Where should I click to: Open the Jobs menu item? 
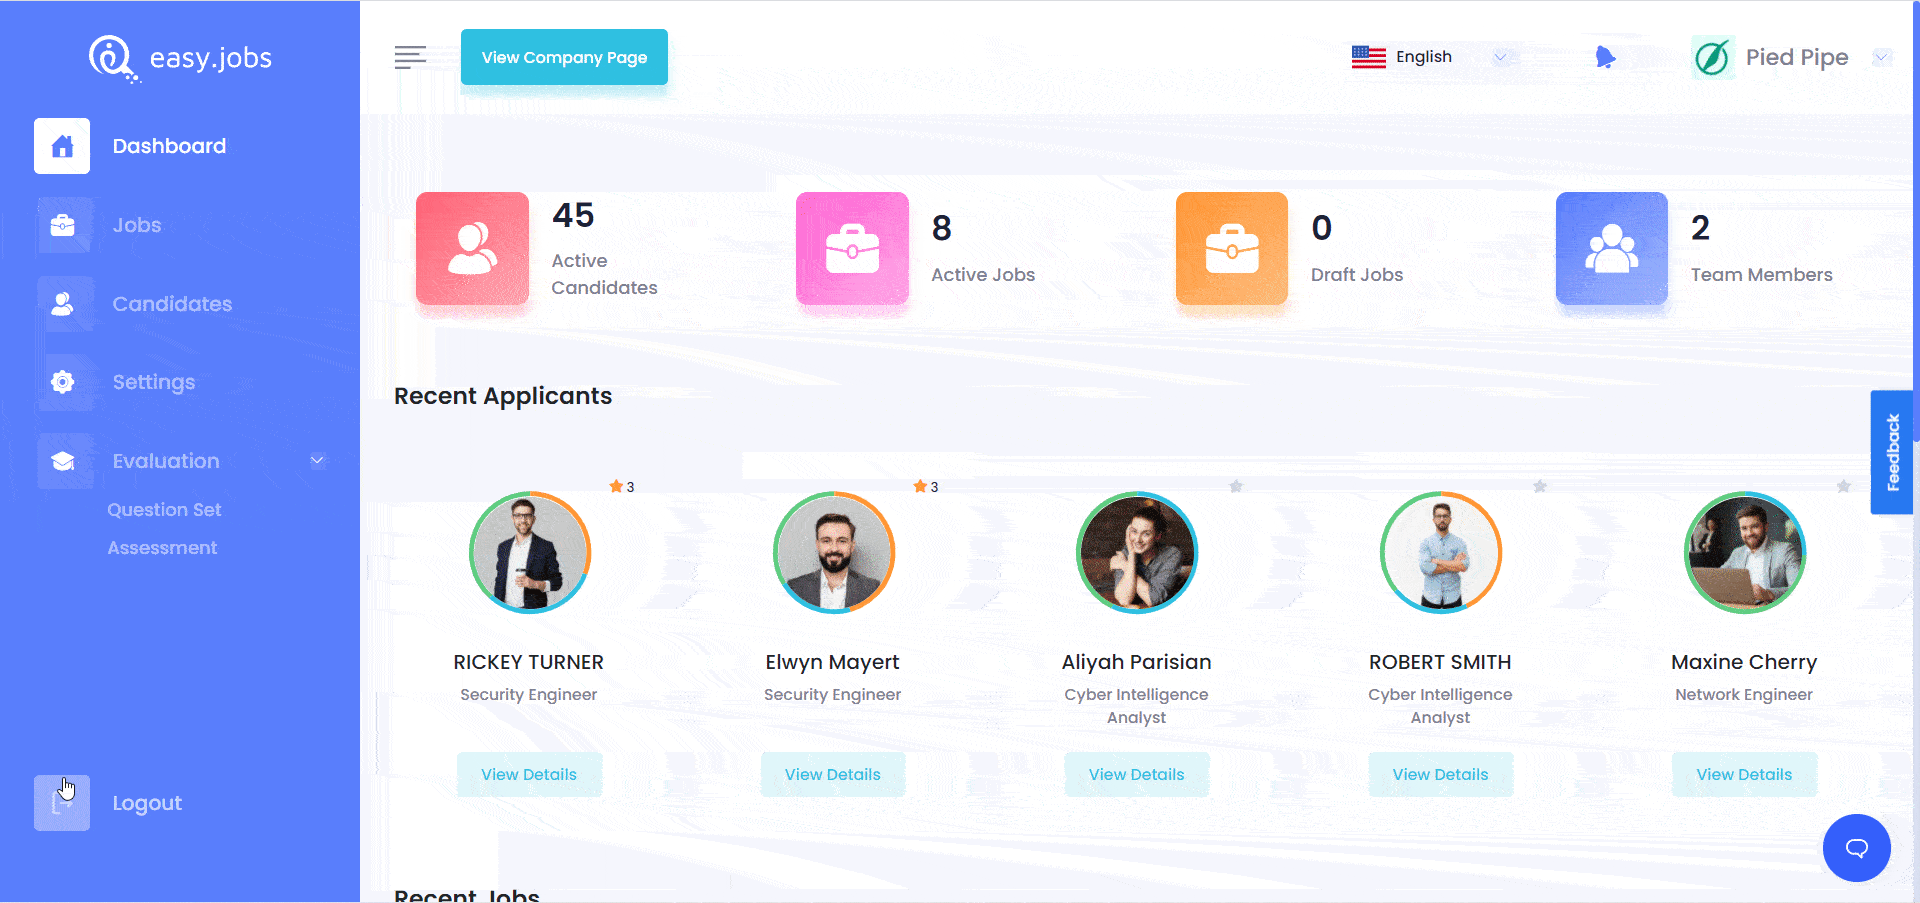click(x=137, y=225)
